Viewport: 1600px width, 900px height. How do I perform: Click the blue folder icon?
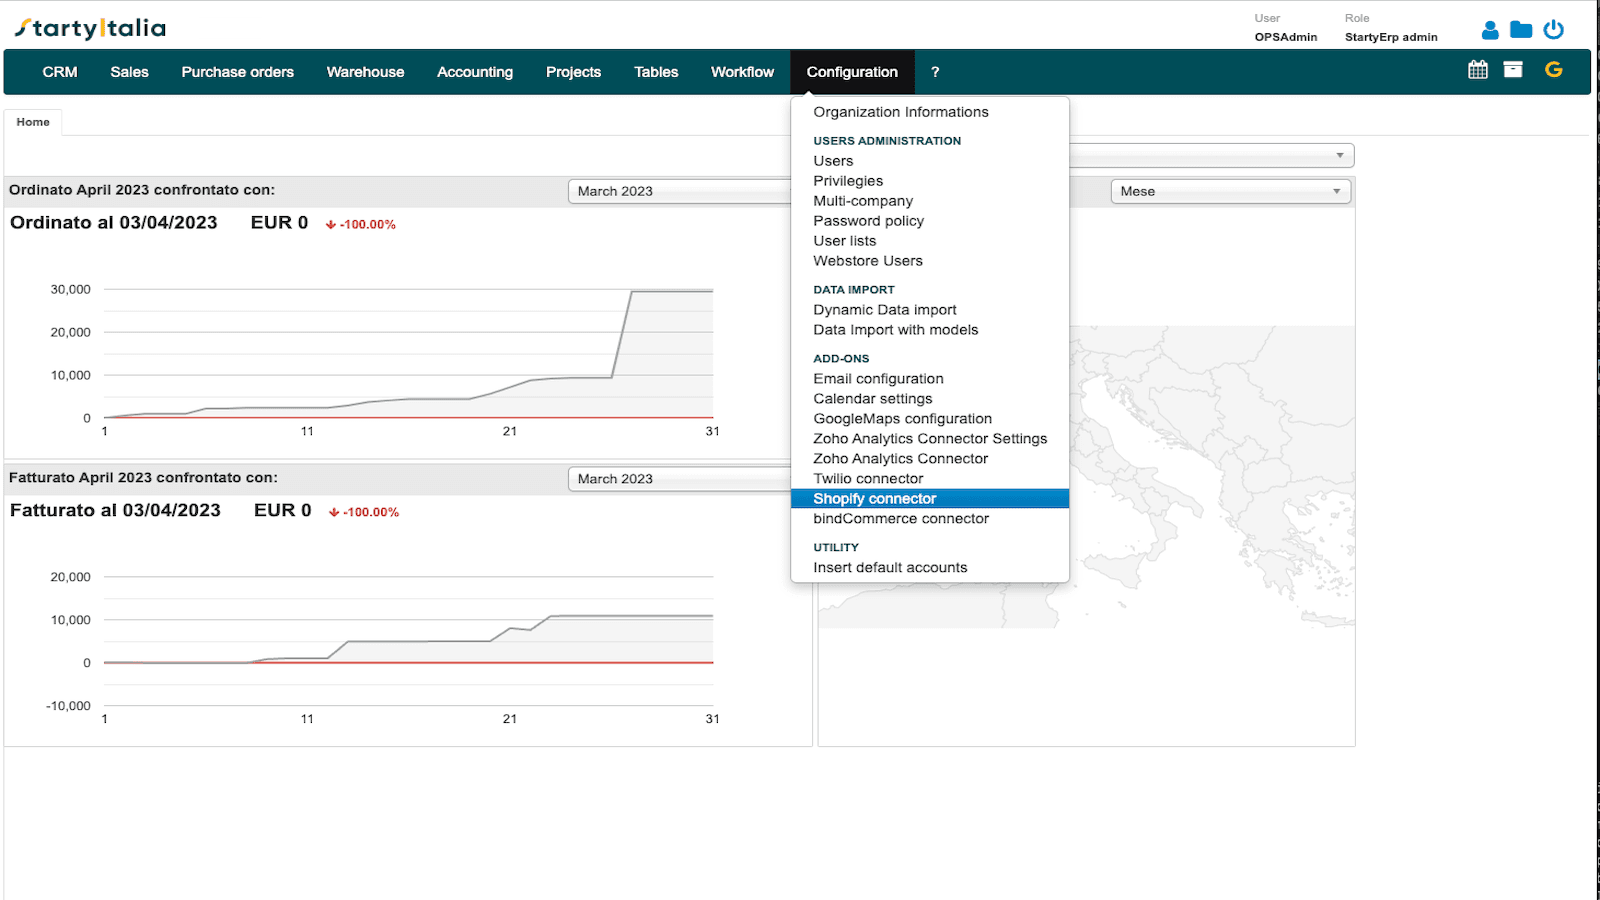click(1521, 30)
